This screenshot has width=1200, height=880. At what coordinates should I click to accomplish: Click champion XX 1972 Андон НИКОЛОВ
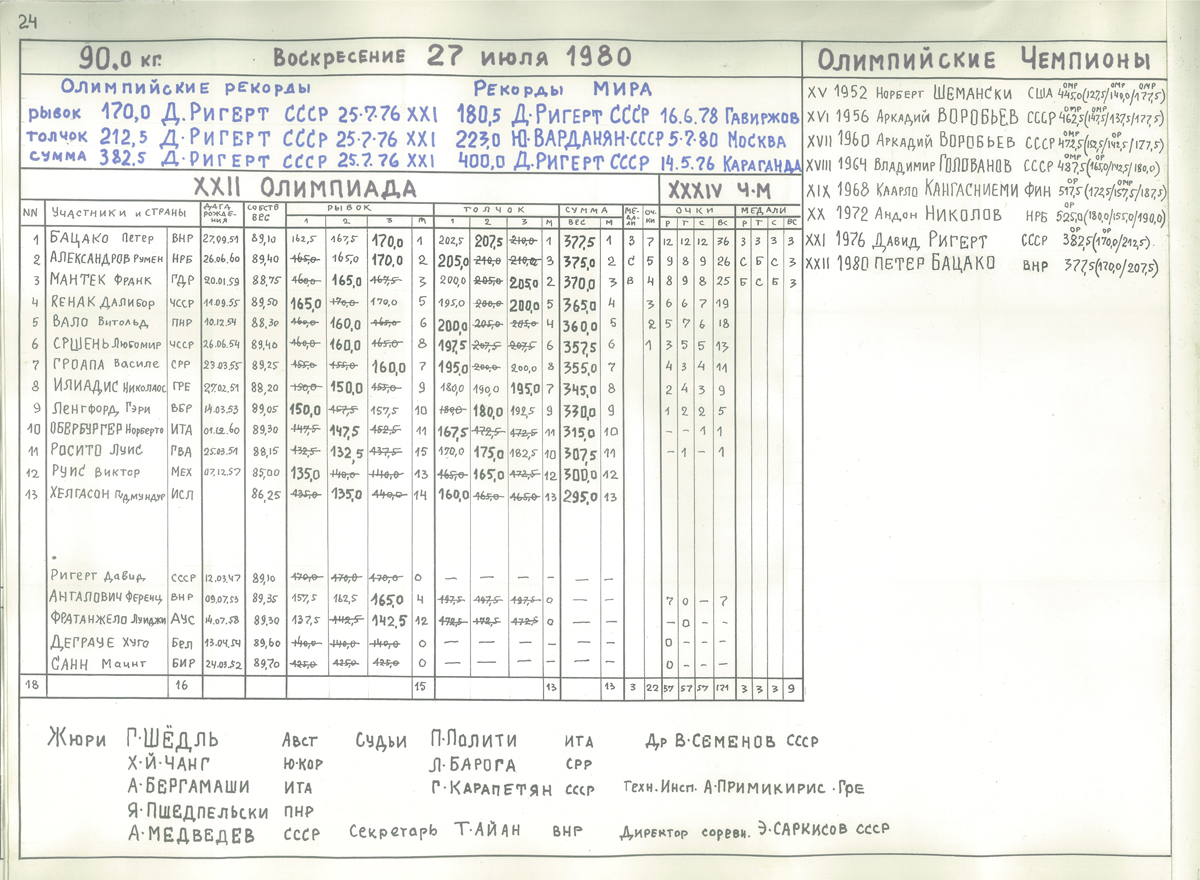pyautogui.click(x=985, y=216)
